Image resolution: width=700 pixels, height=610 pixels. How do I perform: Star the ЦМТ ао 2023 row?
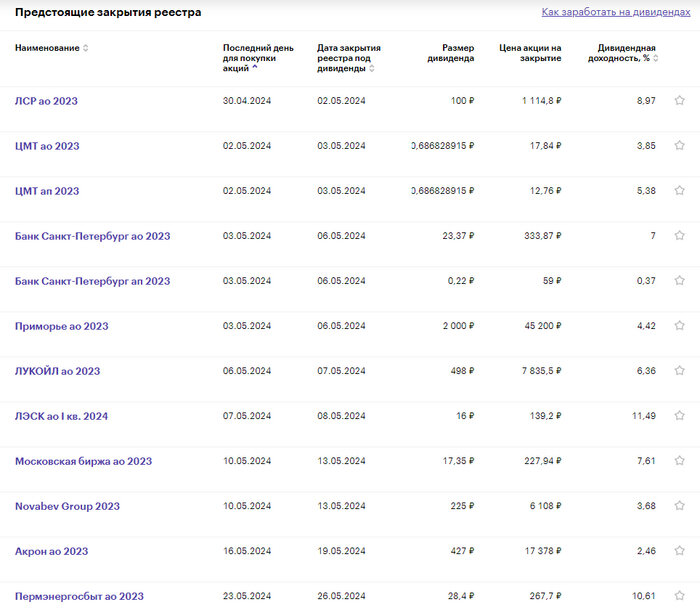coord(679,146)
